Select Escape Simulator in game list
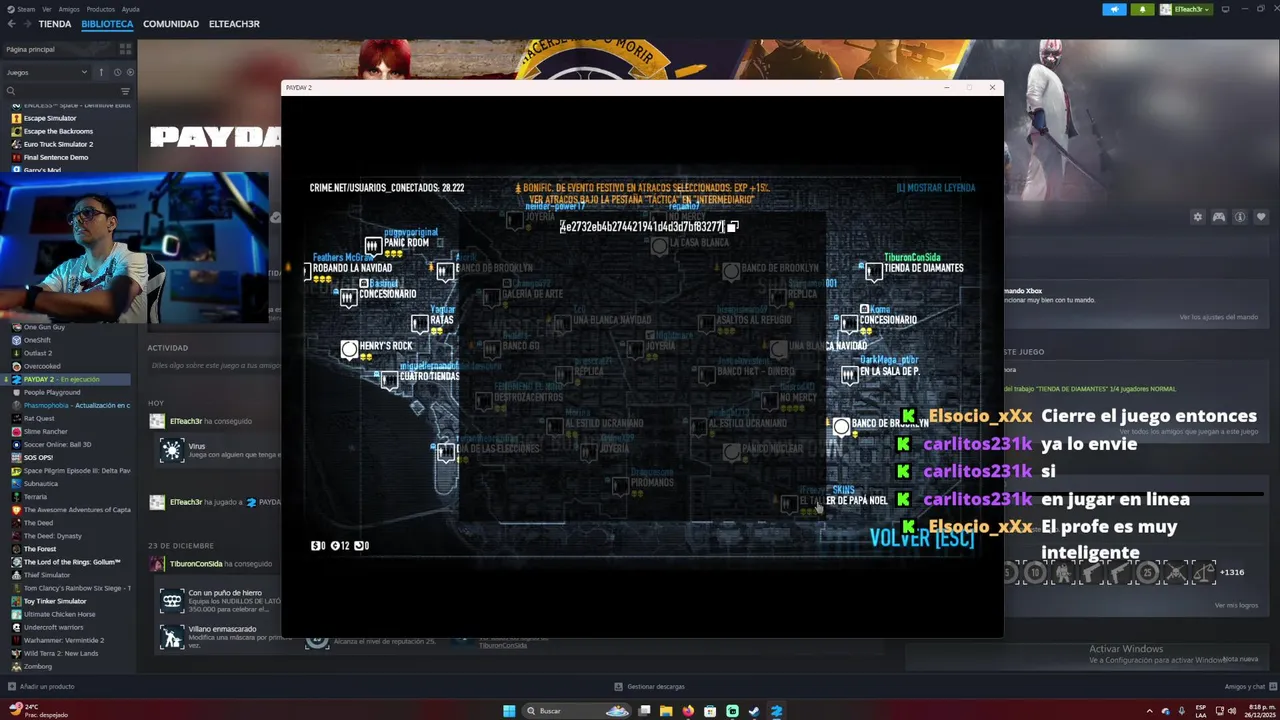The image size is (1280, 720). (50, 118)
